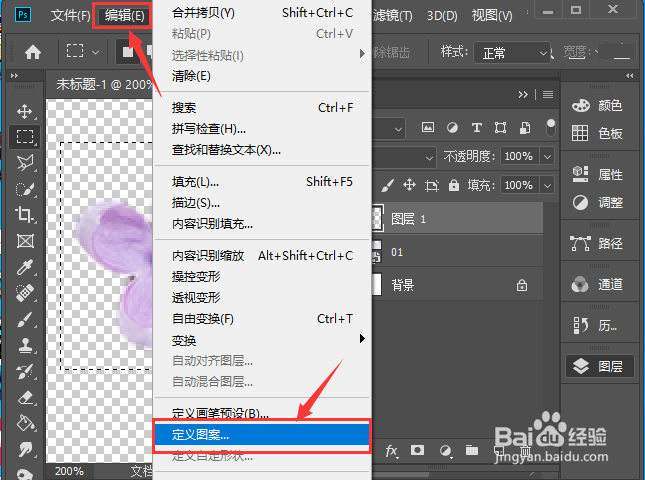This screenshot has height=480, width=645.
Task: Select the Rectangular Marquee tool in the tool strip
Action: (x=25, y=137)
